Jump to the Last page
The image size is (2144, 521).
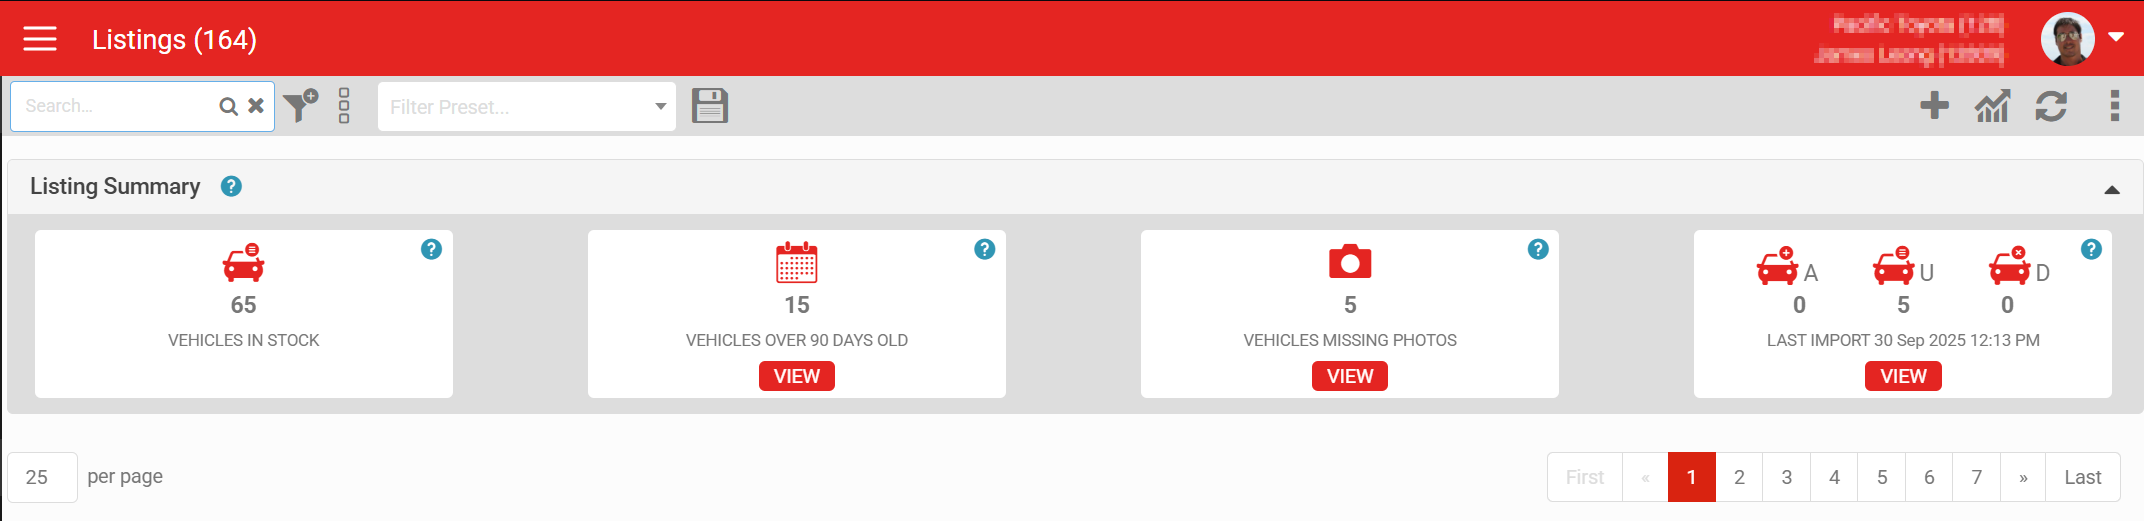point(2082,477)
